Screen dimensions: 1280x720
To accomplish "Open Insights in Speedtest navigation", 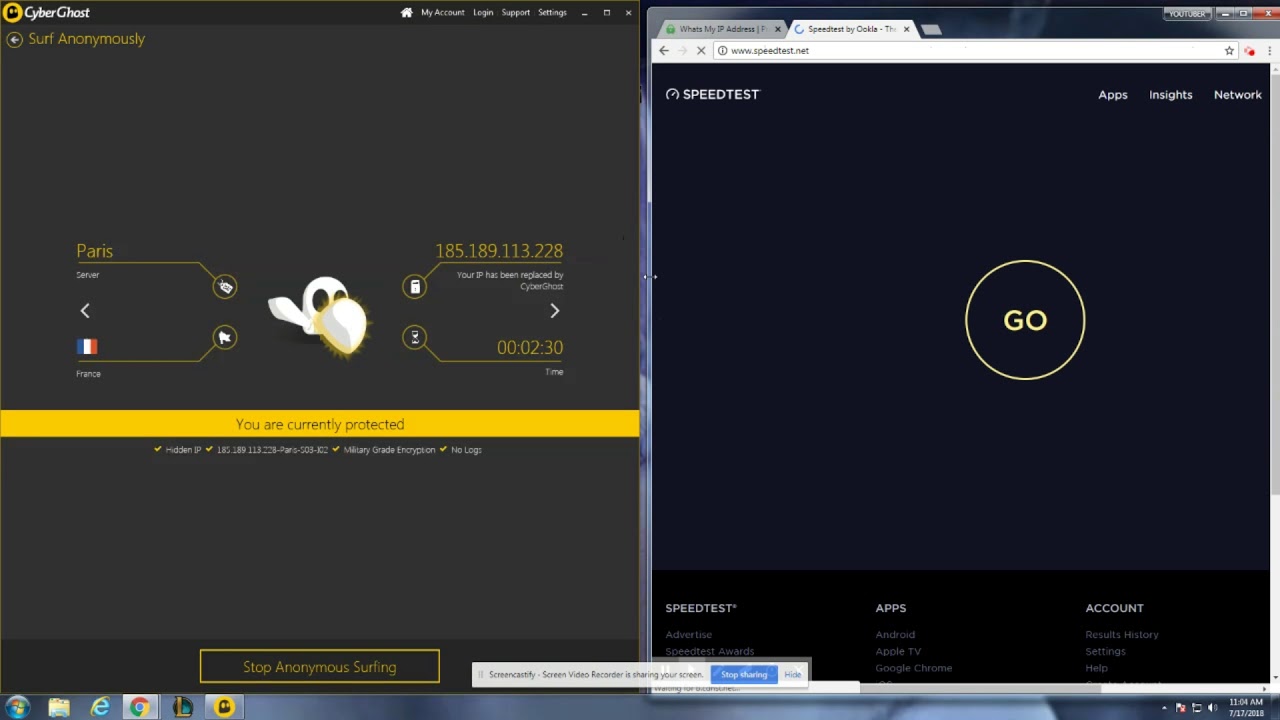I will 1170,95.
